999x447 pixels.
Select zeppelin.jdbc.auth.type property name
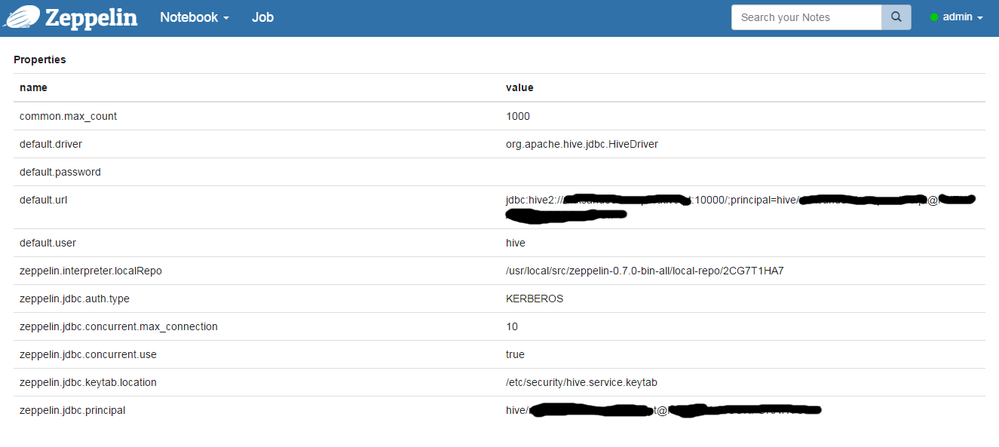75,299
